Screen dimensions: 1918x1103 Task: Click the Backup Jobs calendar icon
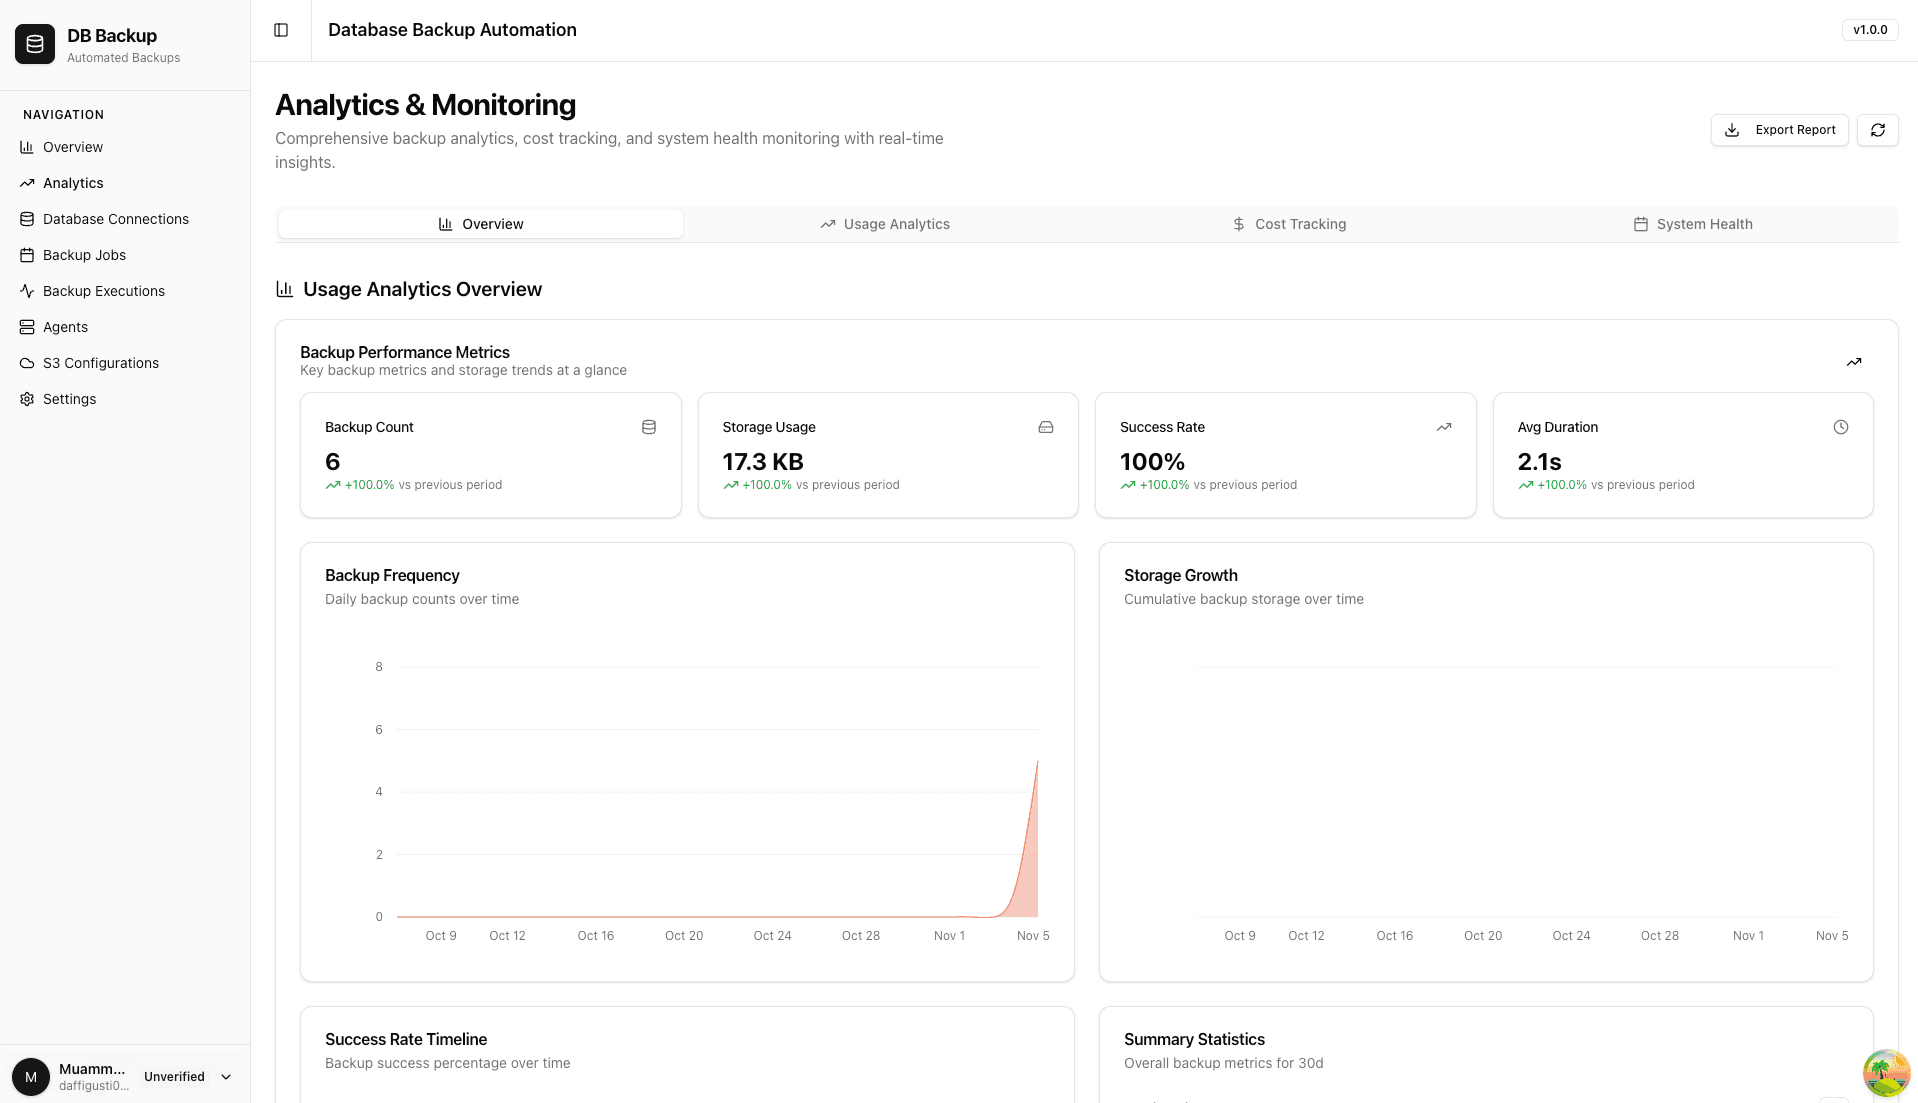tap(26, 254)
